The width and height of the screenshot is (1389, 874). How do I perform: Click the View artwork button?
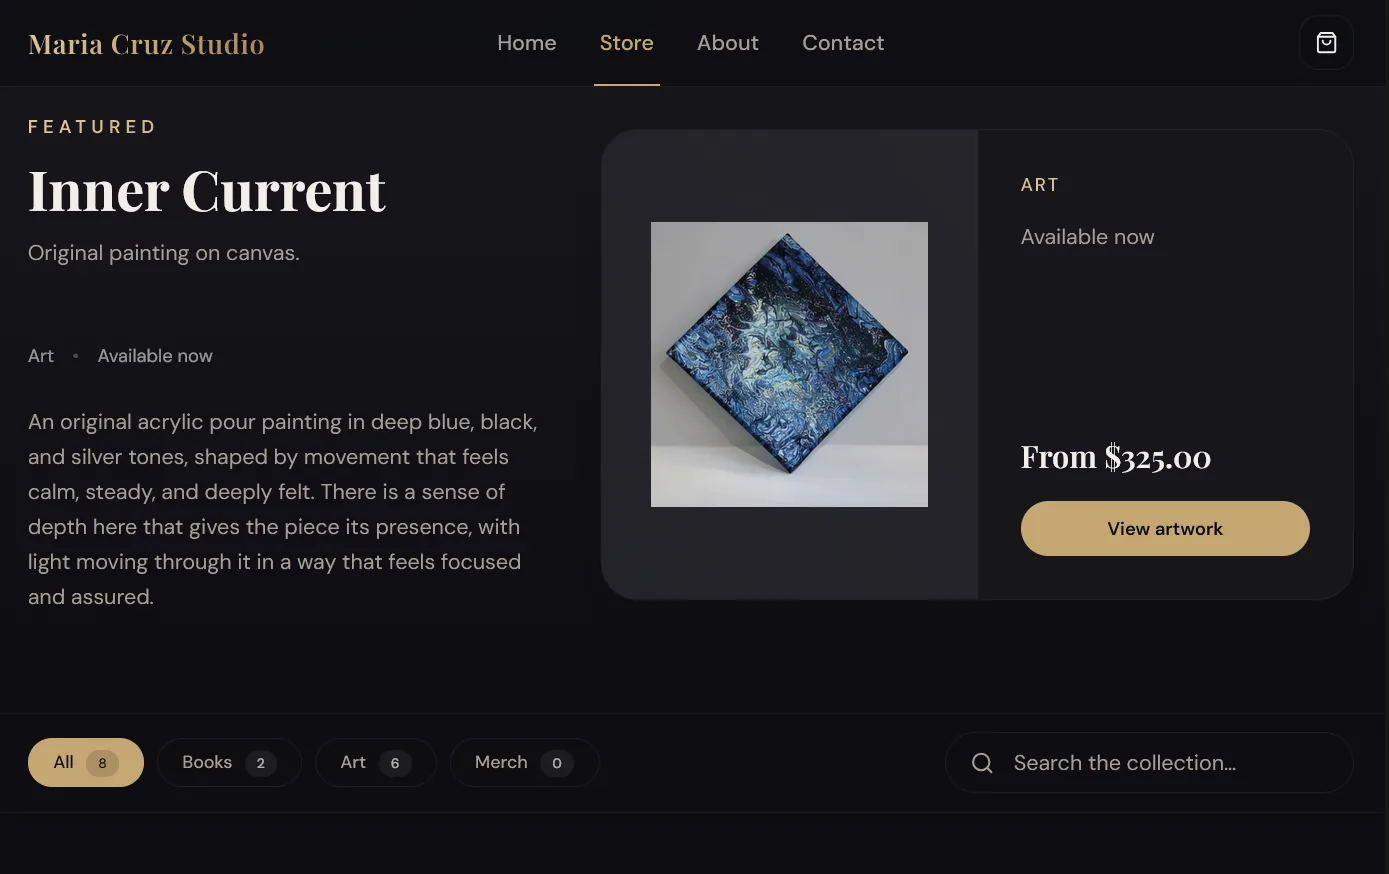pyautogui.click(x=1165, y=528)
